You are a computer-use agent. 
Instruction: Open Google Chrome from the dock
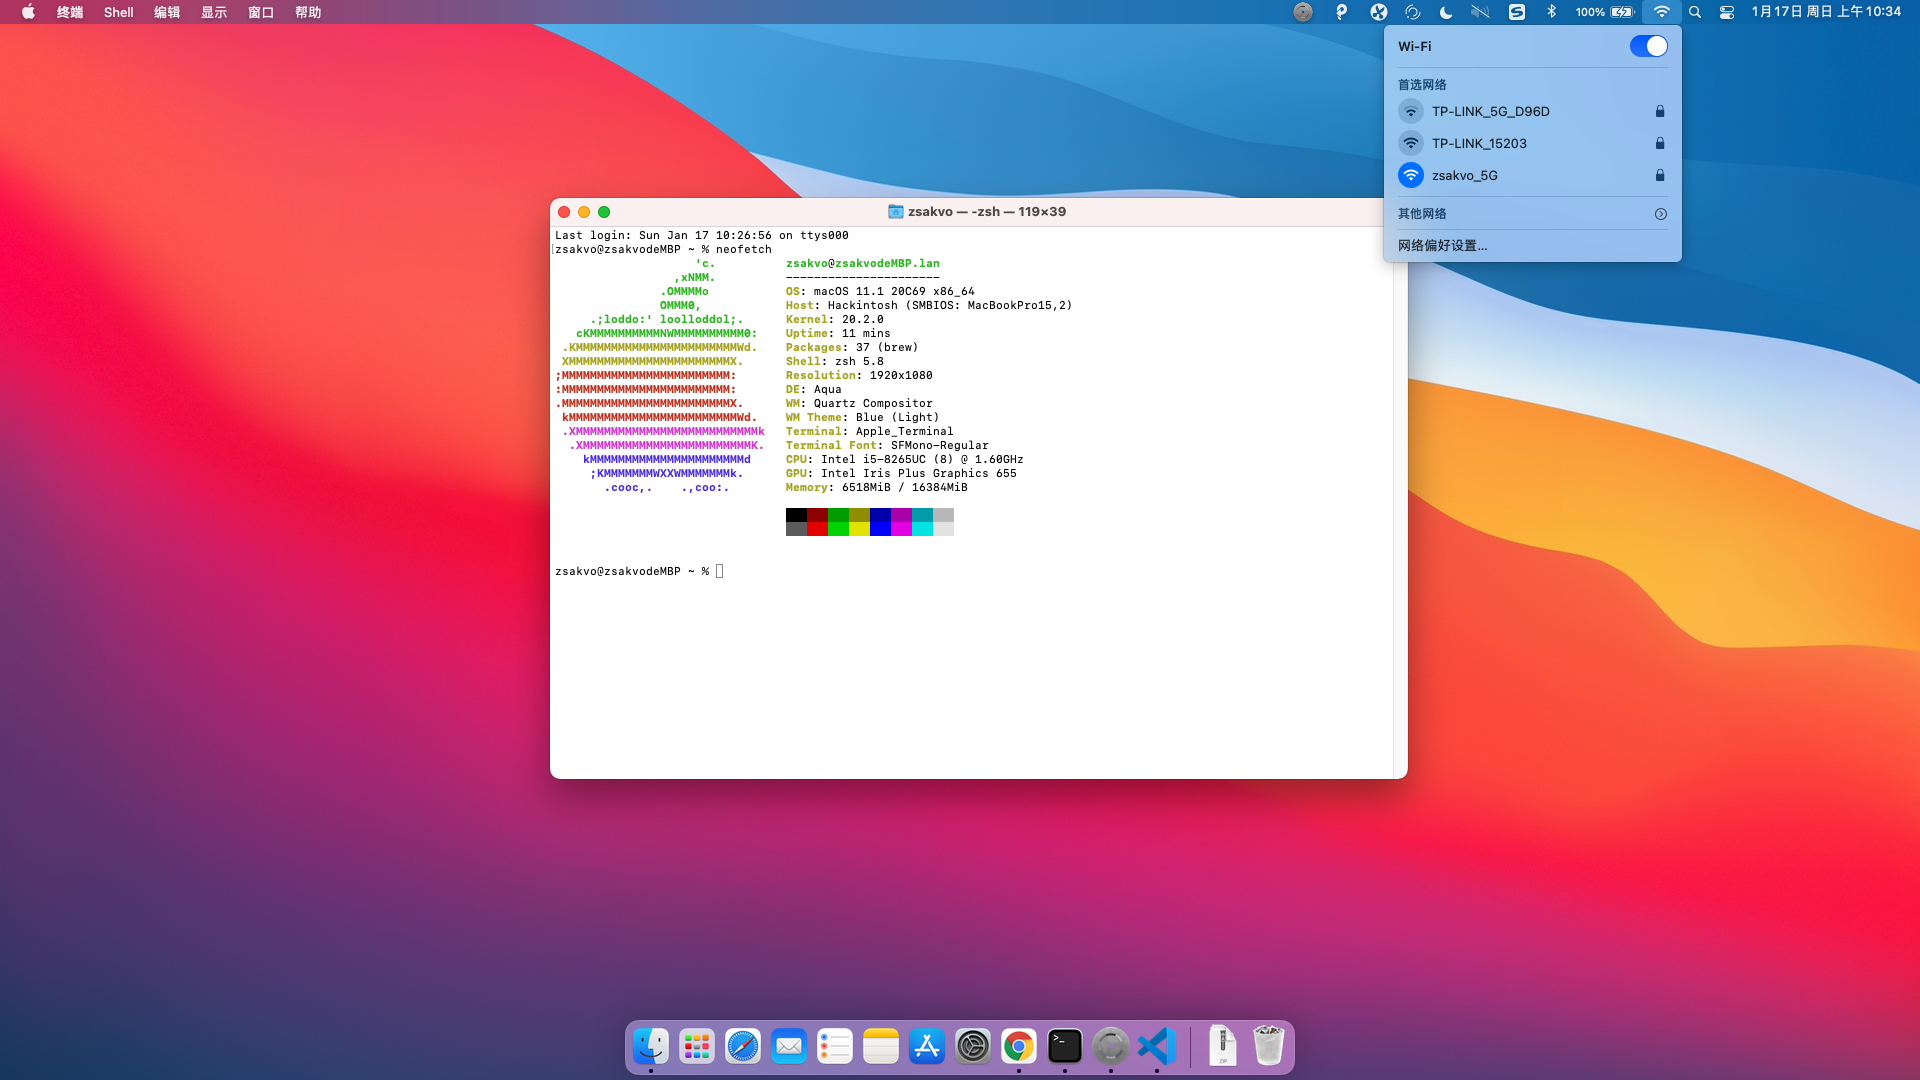pos(1019,1046)
